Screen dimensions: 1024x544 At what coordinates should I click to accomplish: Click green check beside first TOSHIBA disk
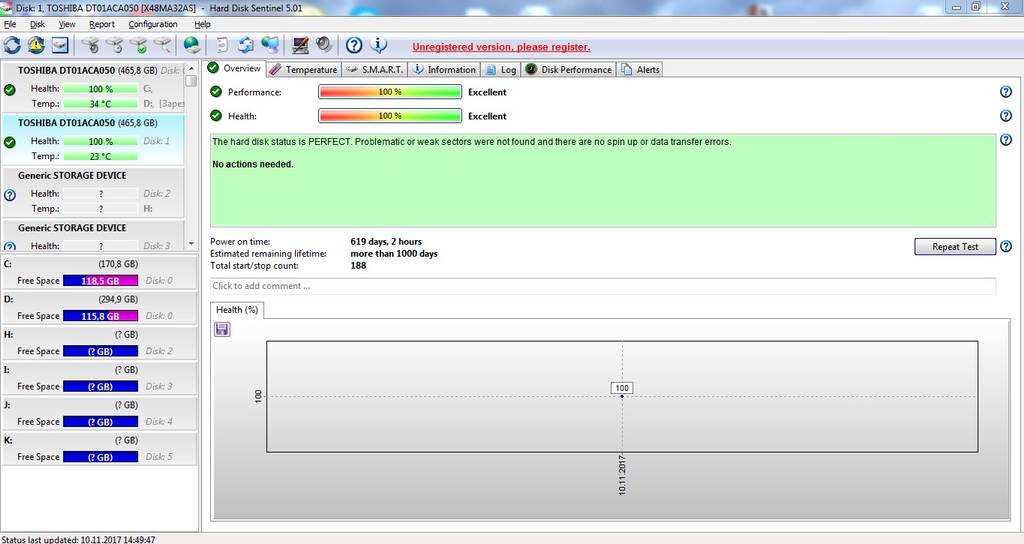tap(10, 90)
